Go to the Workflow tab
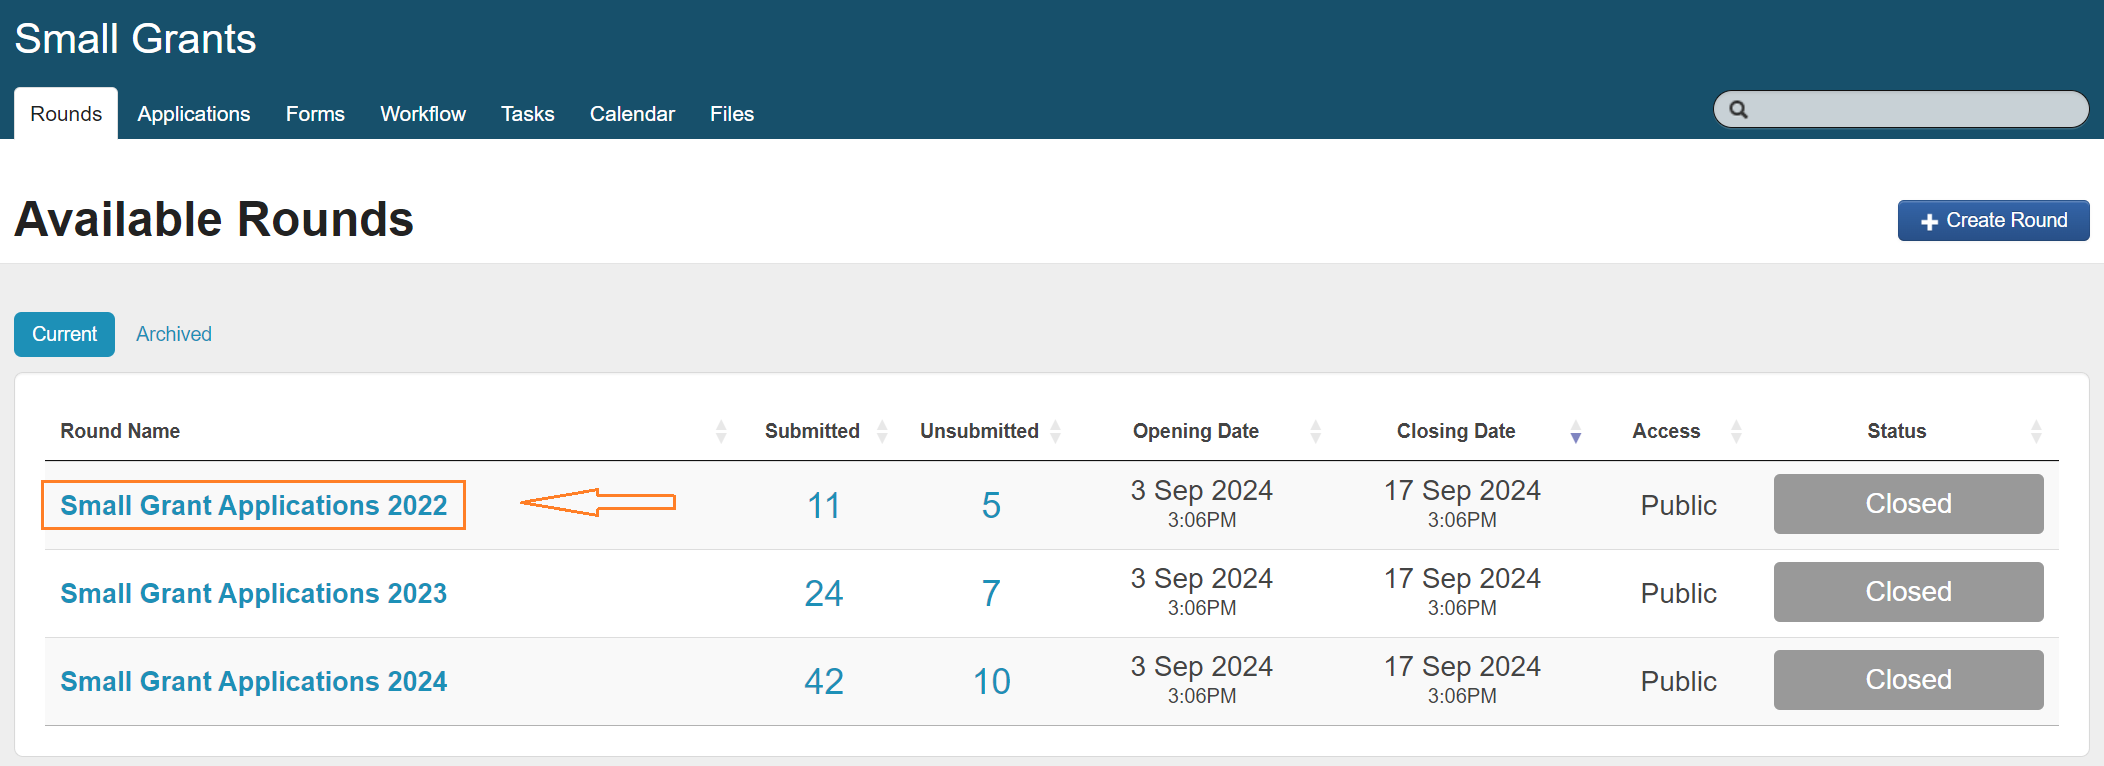 tap(423, 114)
